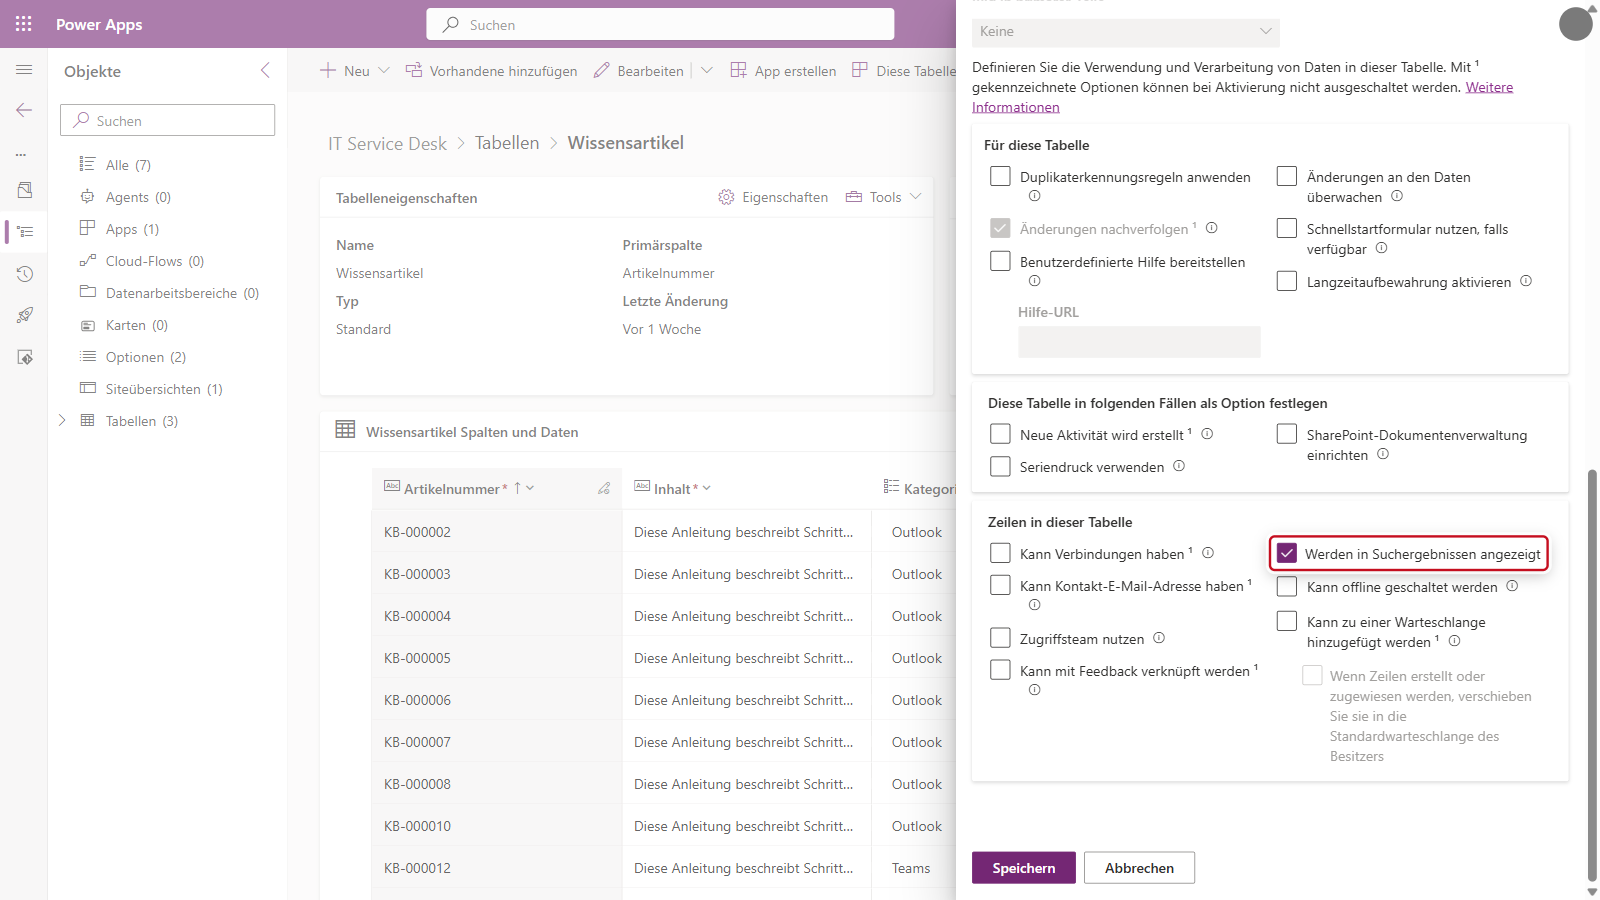
Task: Click the ellipsis icon in left rail
Action: click(21, 155)
